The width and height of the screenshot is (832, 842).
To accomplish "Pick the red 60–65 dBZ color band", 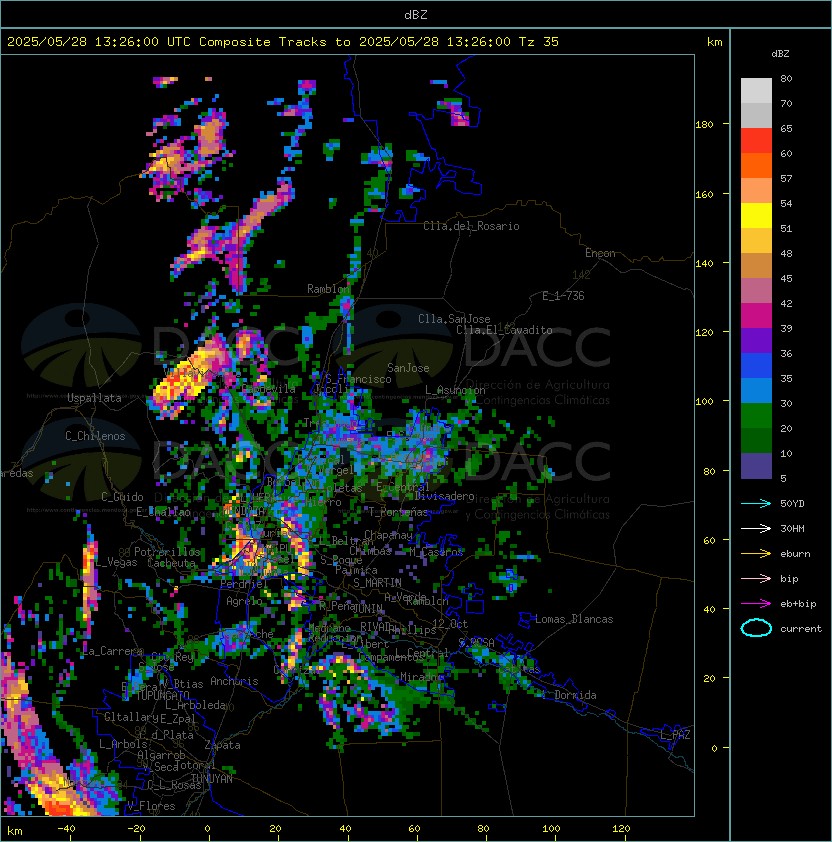I will 756,141.
